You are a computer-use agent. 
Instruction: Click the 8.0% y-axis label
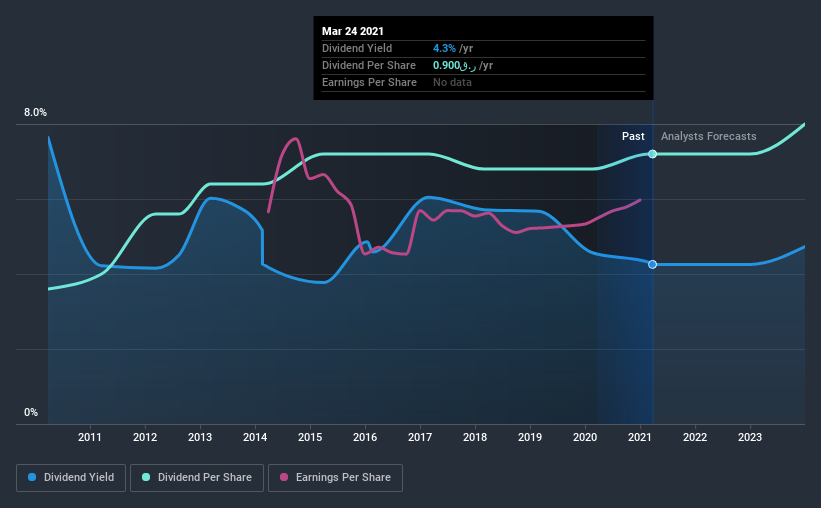pyautogui.click(x=35, y=112)
